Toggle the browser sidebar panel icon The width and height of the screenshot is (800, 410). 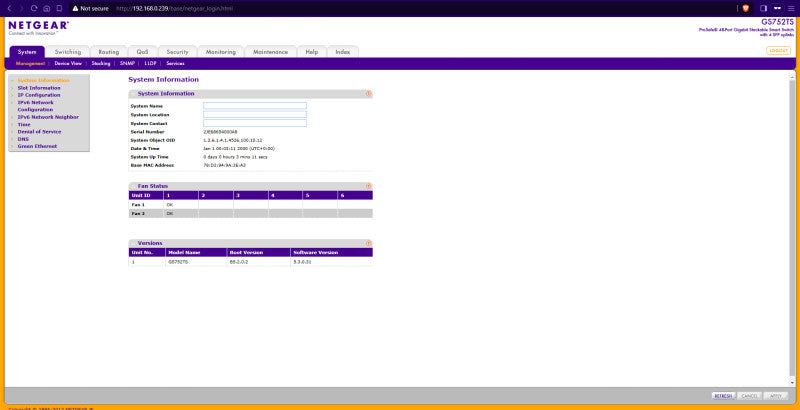pyautogui.click(x=764, y=8)
